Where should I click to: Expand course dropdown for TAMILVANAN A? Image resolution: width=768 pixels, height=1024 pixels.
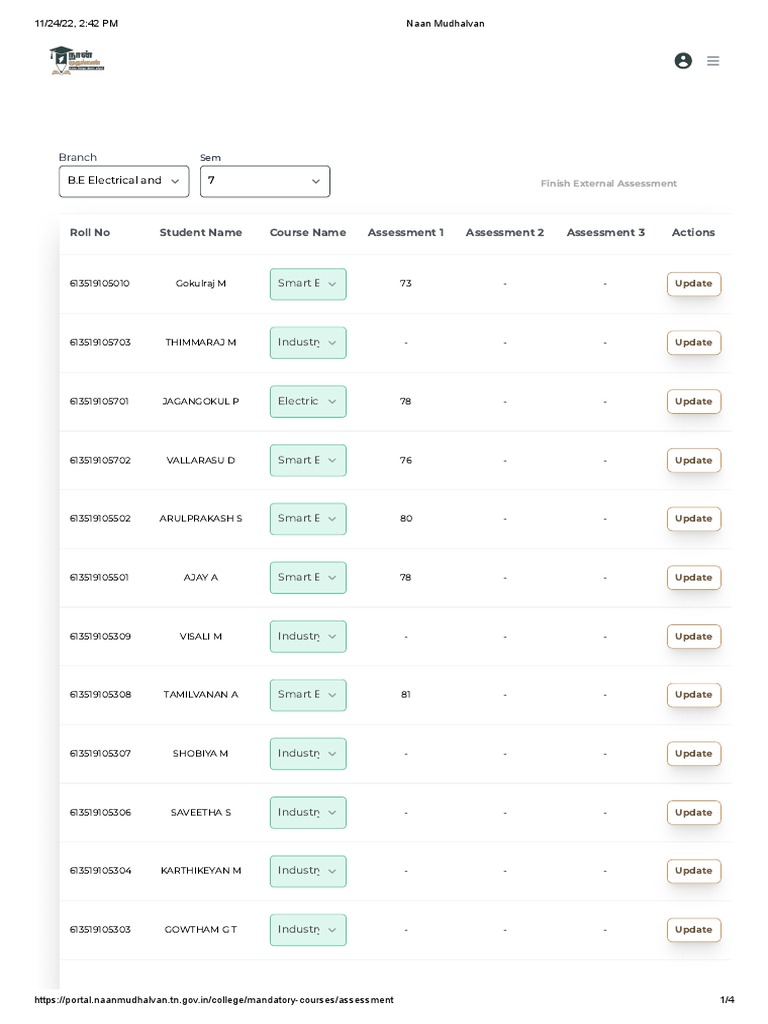(x=308, y=695)
